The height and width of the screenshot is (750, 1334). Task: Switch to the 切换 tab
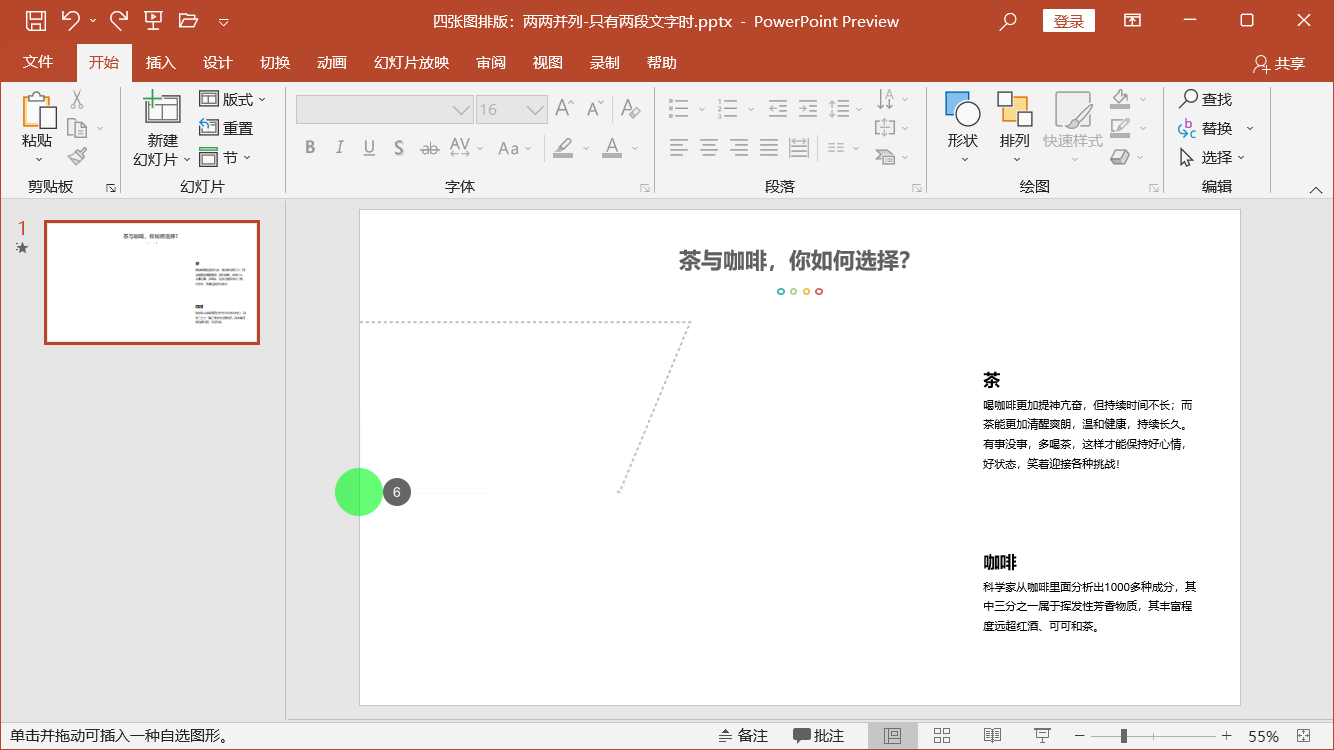(275, 62)
